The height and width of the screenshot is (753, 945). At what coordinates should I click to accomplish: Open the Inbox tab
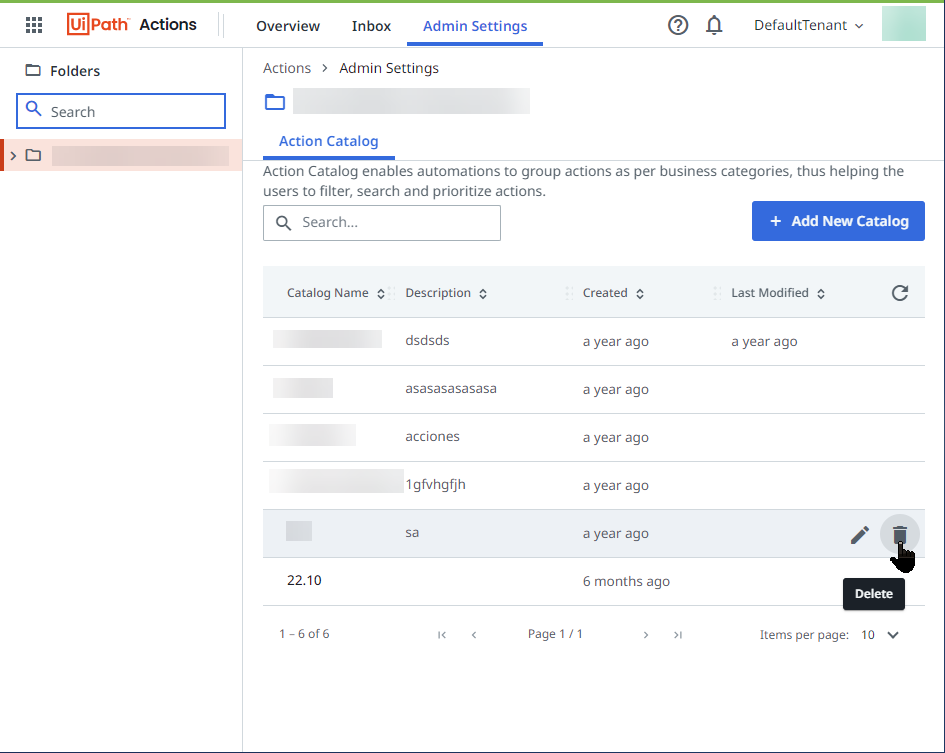371,26
